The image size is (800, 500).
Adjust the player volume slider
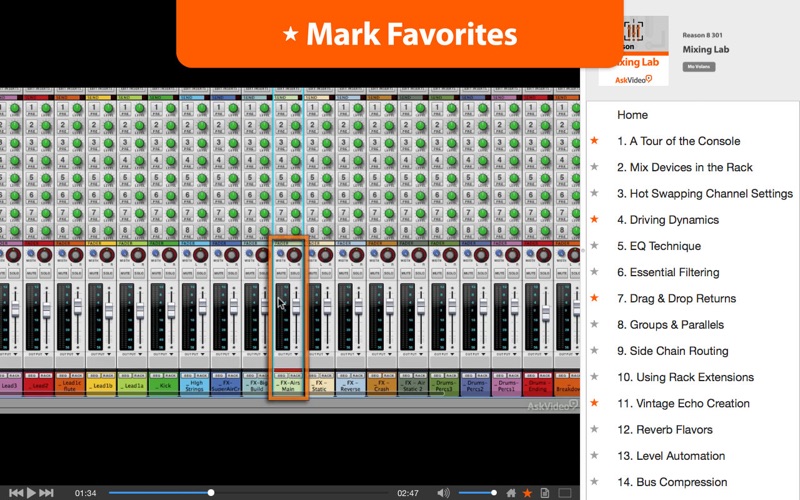coord(478,493)
